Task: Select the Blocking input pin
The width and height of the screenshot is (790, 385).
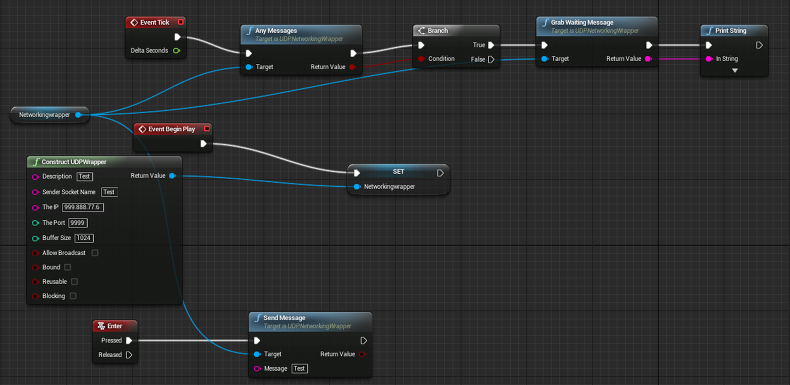Action: coord(35,296)
